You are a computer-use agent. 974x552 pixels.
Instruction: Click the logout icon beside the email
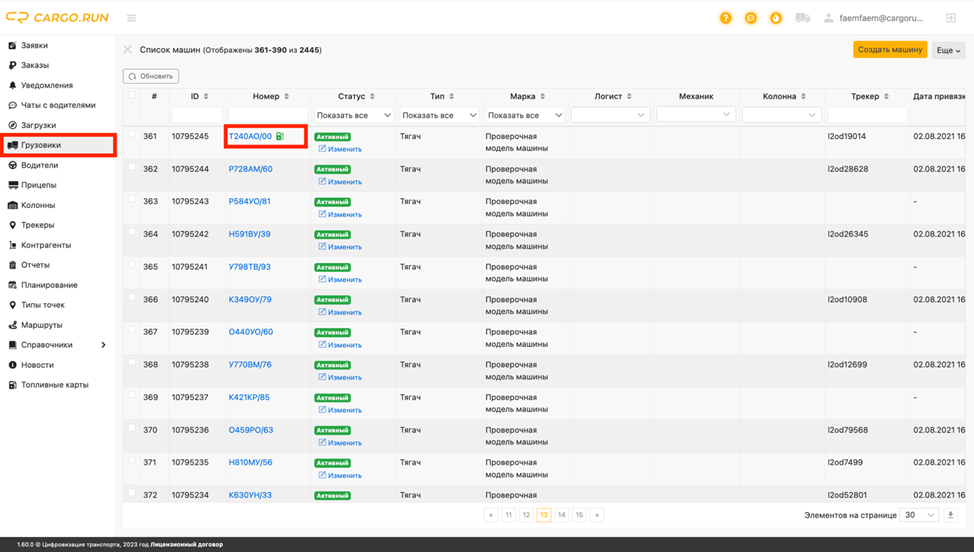(x=950, y=18)
